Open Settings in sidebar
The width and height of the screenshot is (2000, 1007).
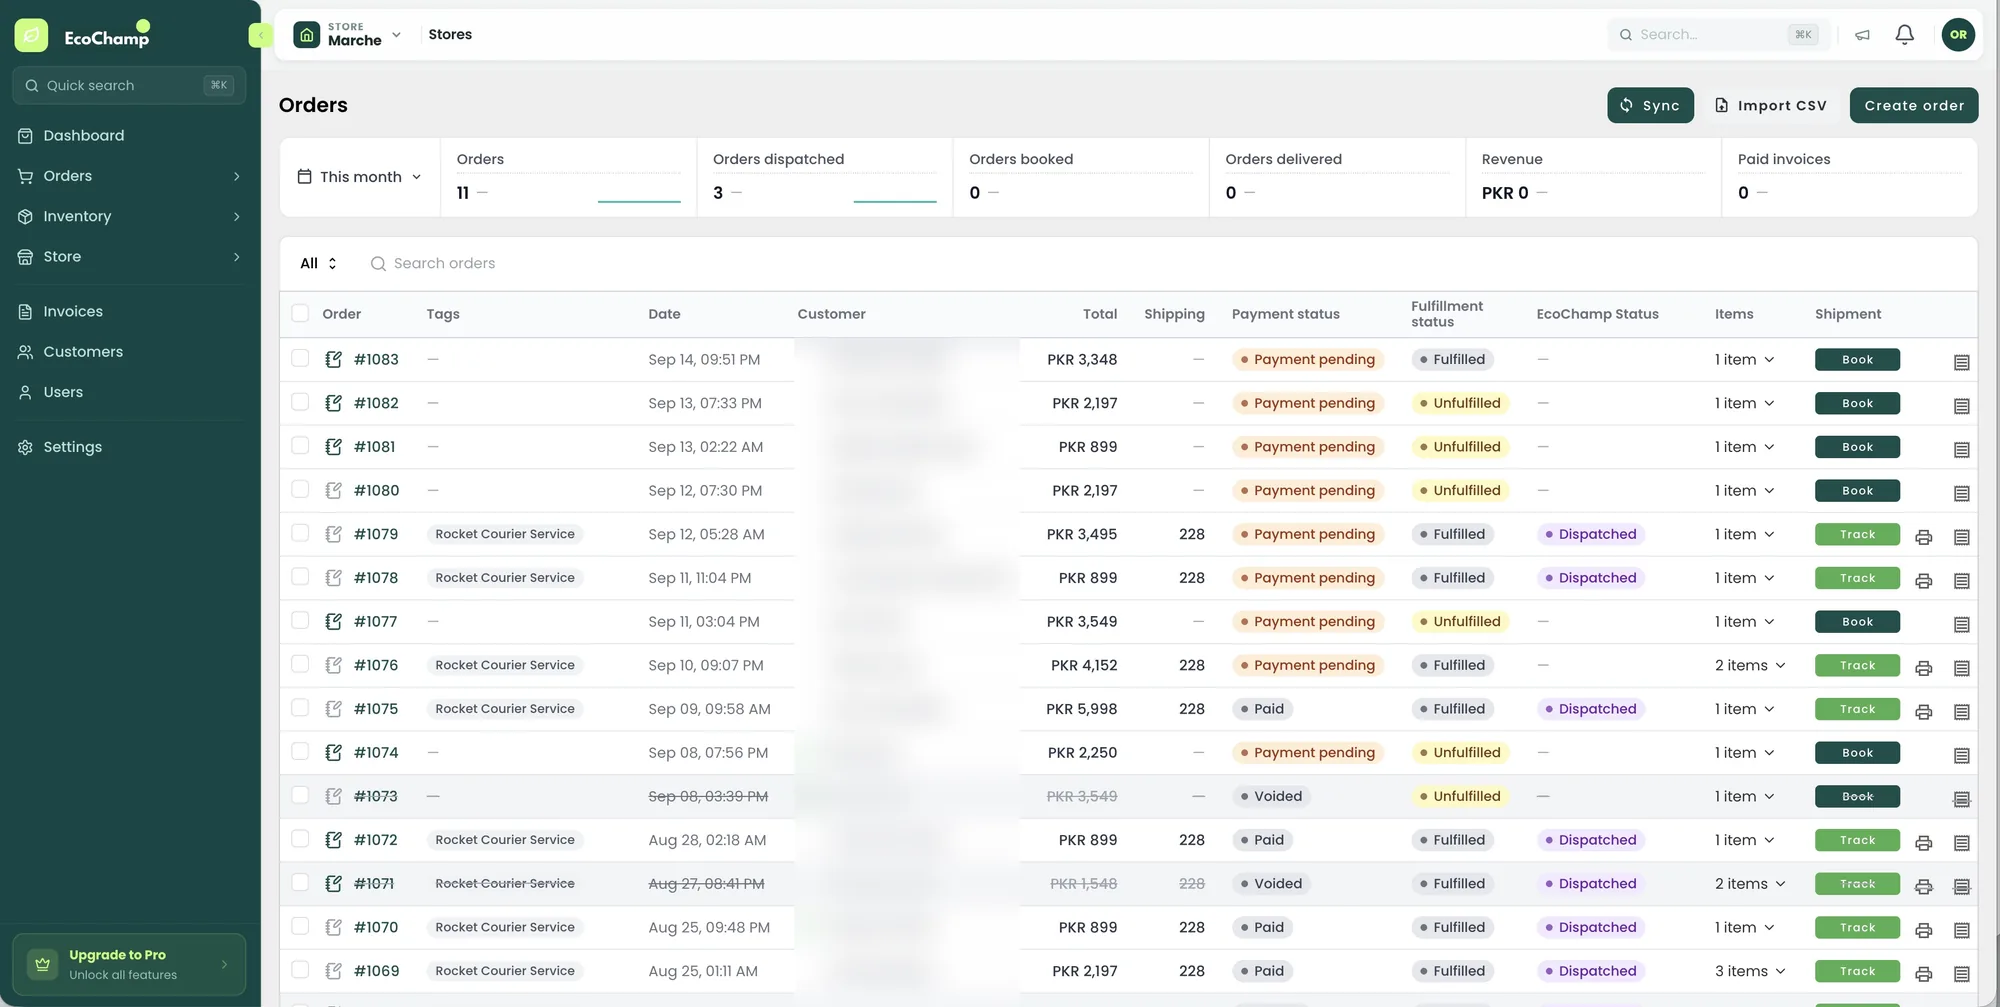point(72,447)
